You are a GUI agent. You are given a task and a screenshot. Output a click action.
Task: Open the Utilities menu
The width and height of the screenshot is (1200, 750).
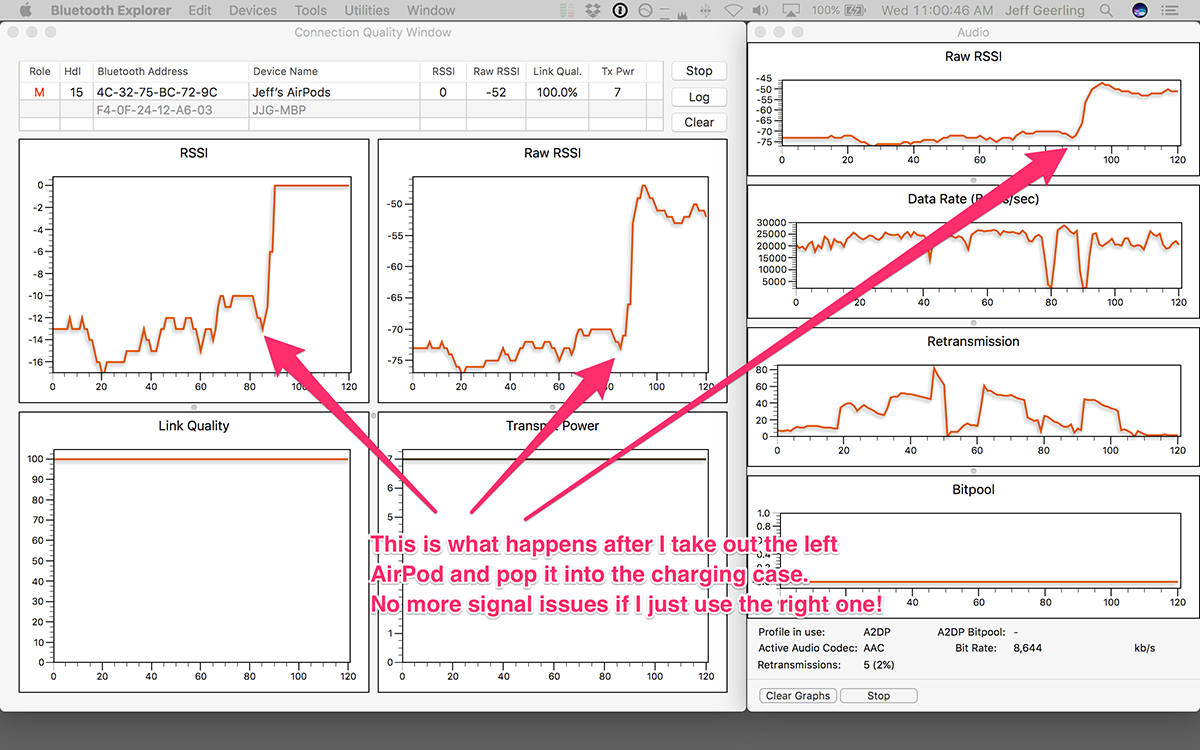pos(367,10)
